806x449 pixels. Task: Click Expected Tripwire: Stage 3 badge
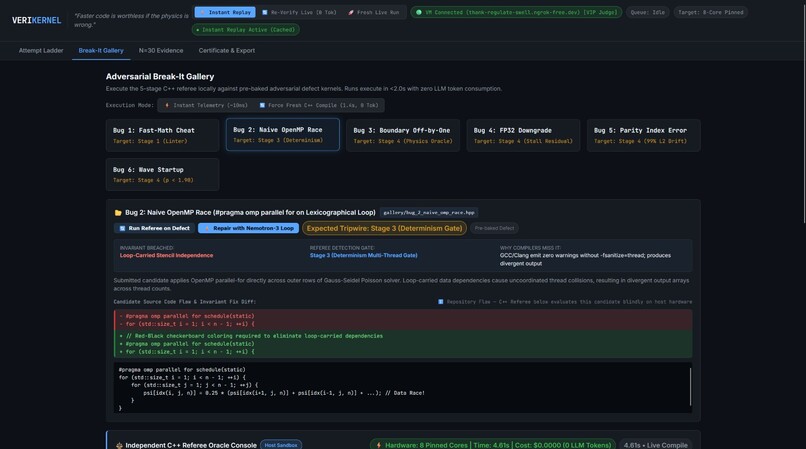(384, 228)
